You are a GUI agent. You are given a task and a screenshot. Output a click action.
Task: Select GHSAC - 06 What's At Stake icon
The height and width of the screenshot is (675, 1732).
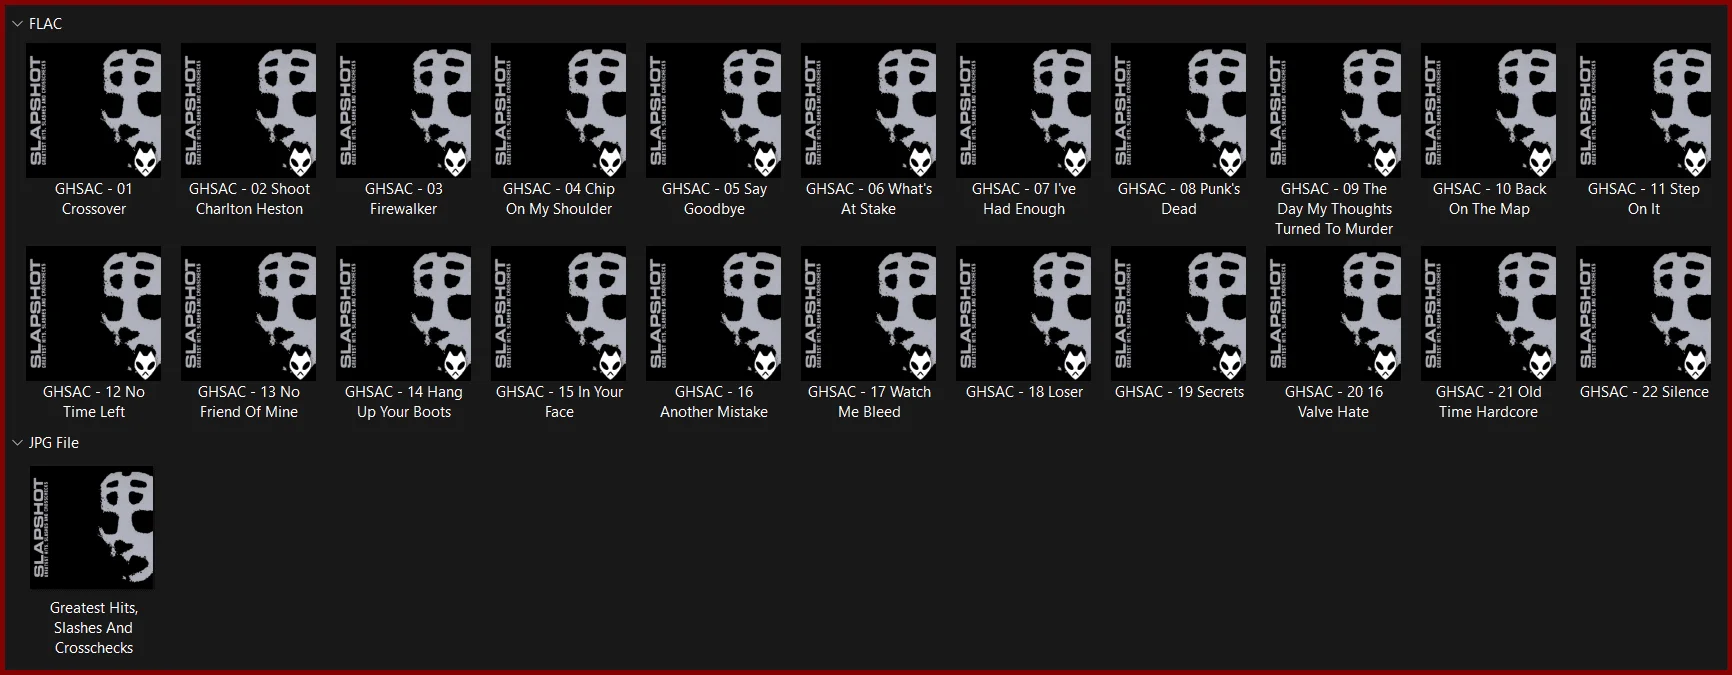tap(869, 110)
